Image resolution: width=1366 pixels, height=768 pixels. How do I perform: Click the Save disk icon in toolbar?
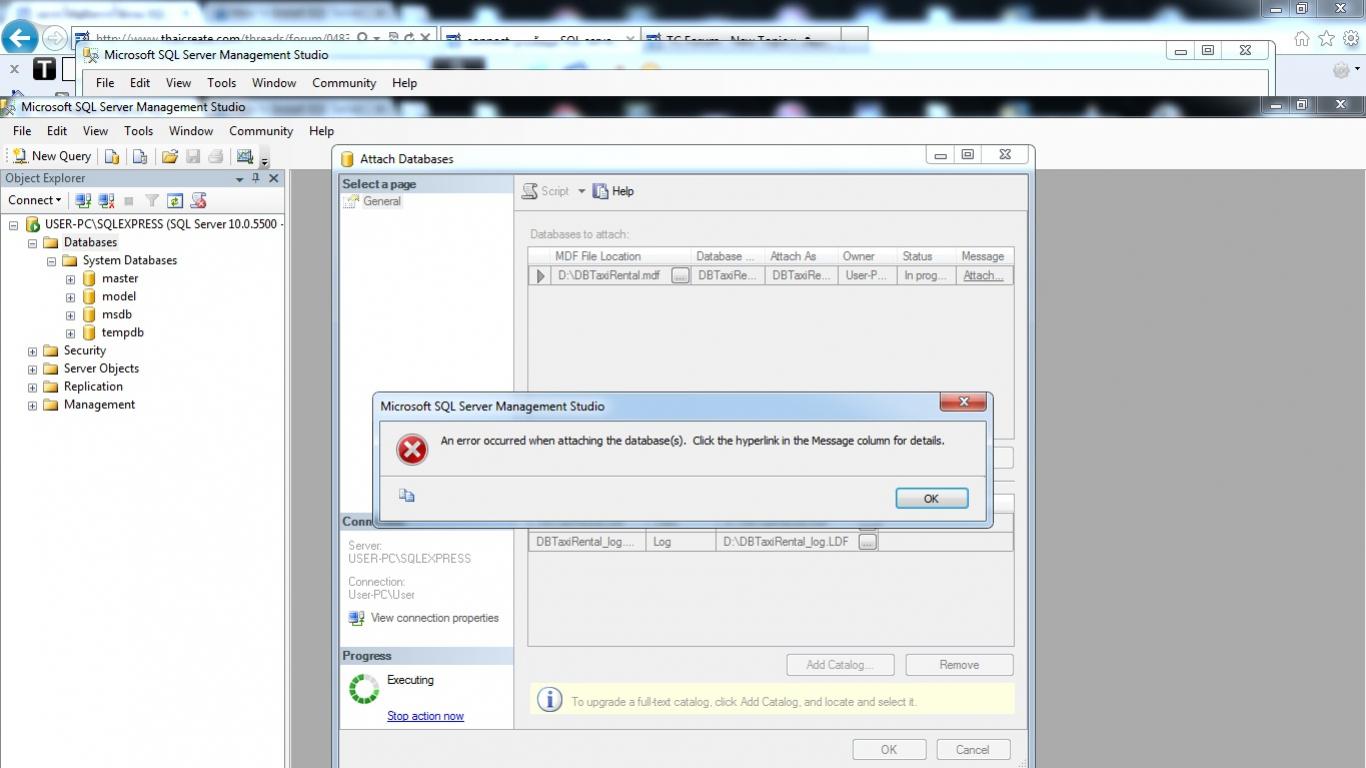[193, 156]
